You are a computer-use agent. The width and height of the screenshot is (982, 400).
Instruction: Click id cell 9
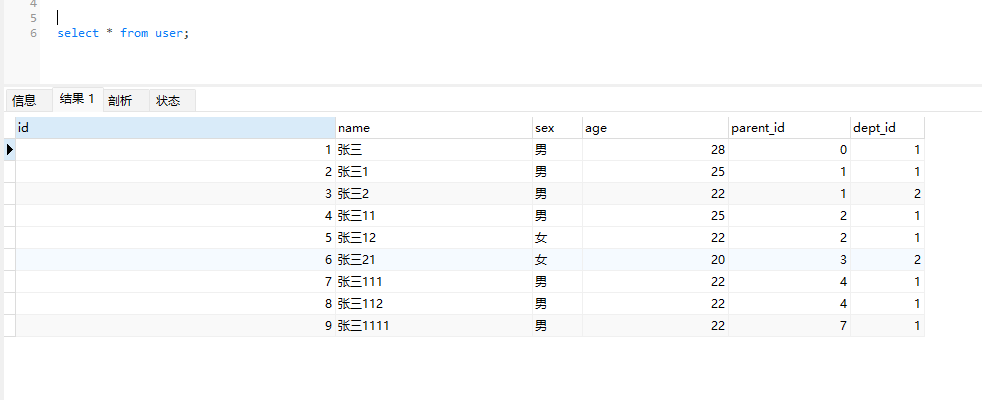[x=175, y=325]
